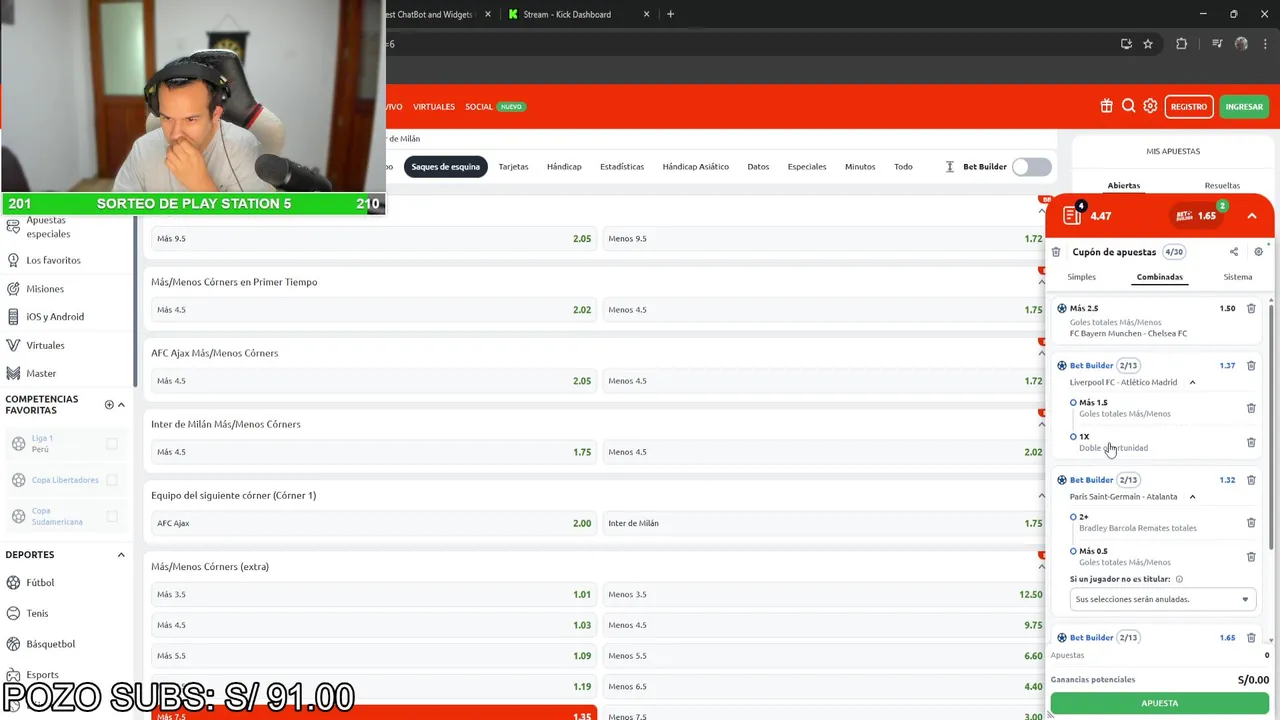The image size is (1280, 720).
Task: Click the INGRESAR button
Action: tap(1244, 106)
